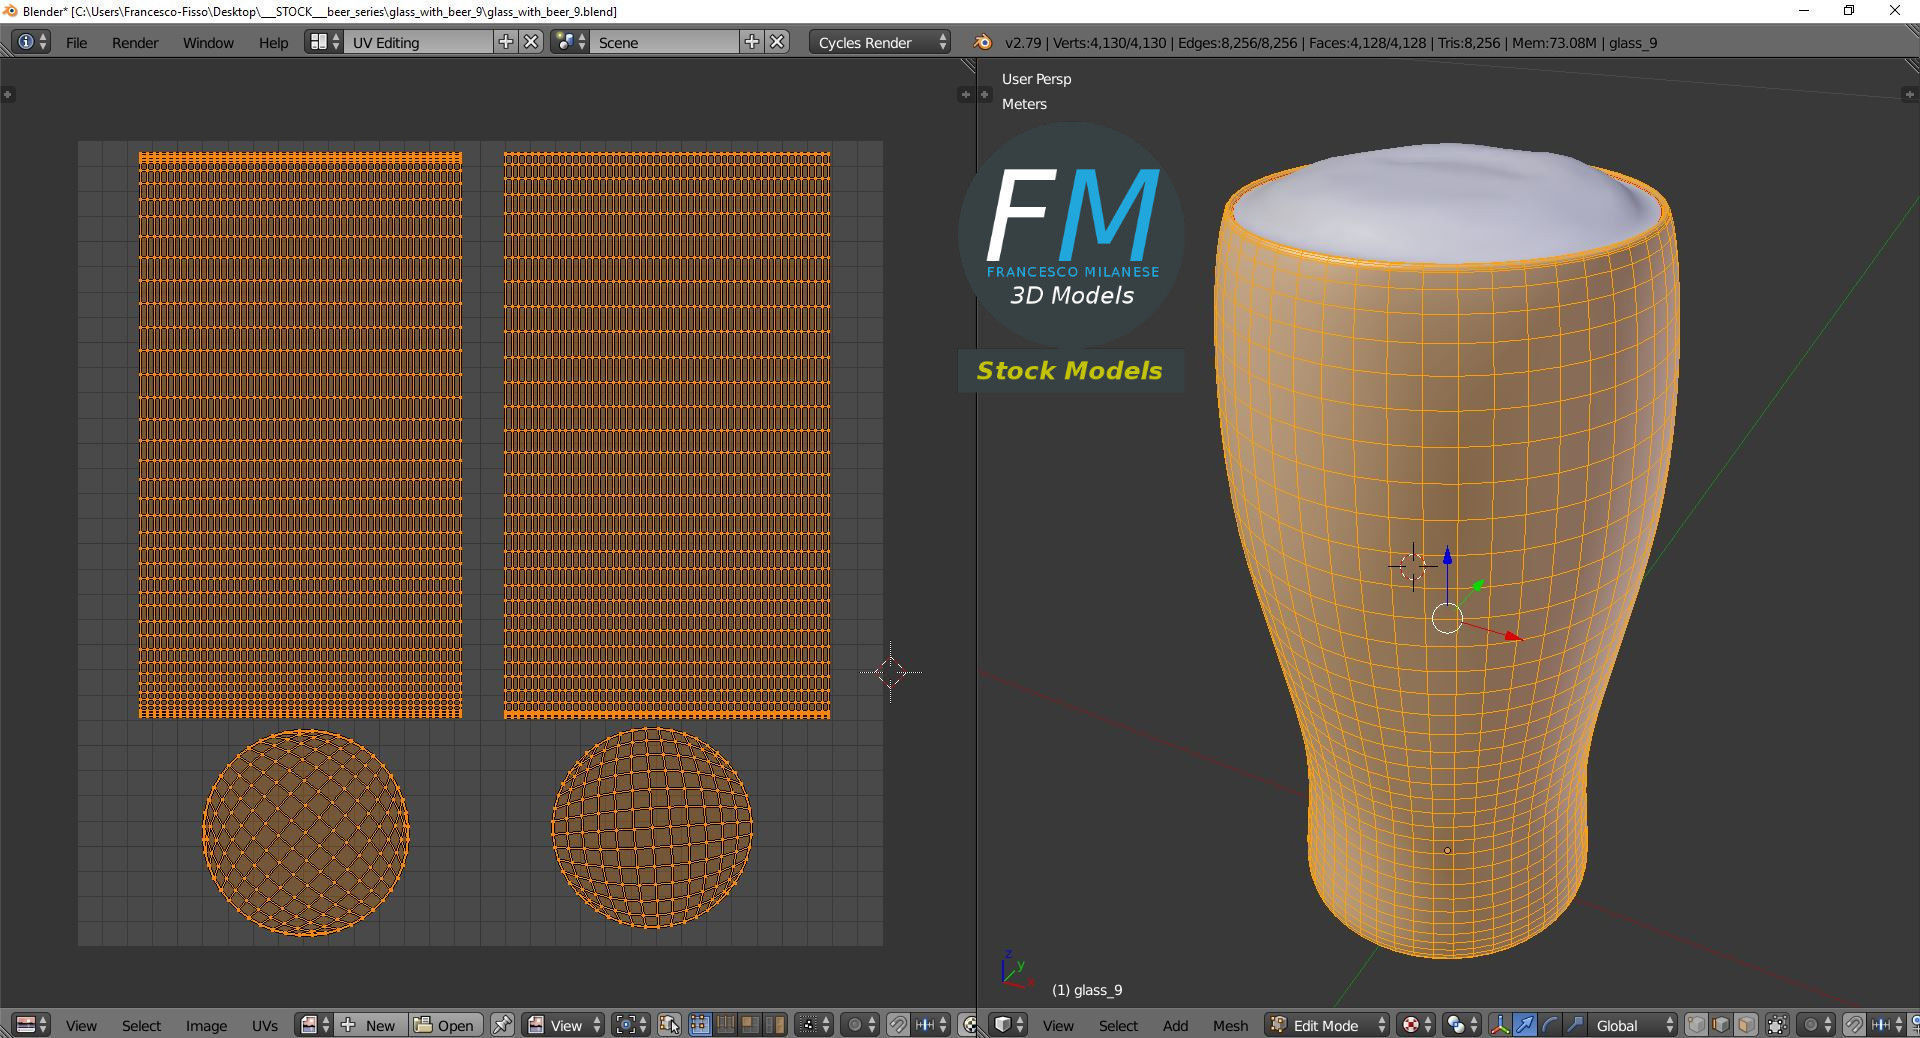The width and height of the screenshot is (1920, 1038).
Task: Select mesh edge select mode
Action: coord(1721,1025)
